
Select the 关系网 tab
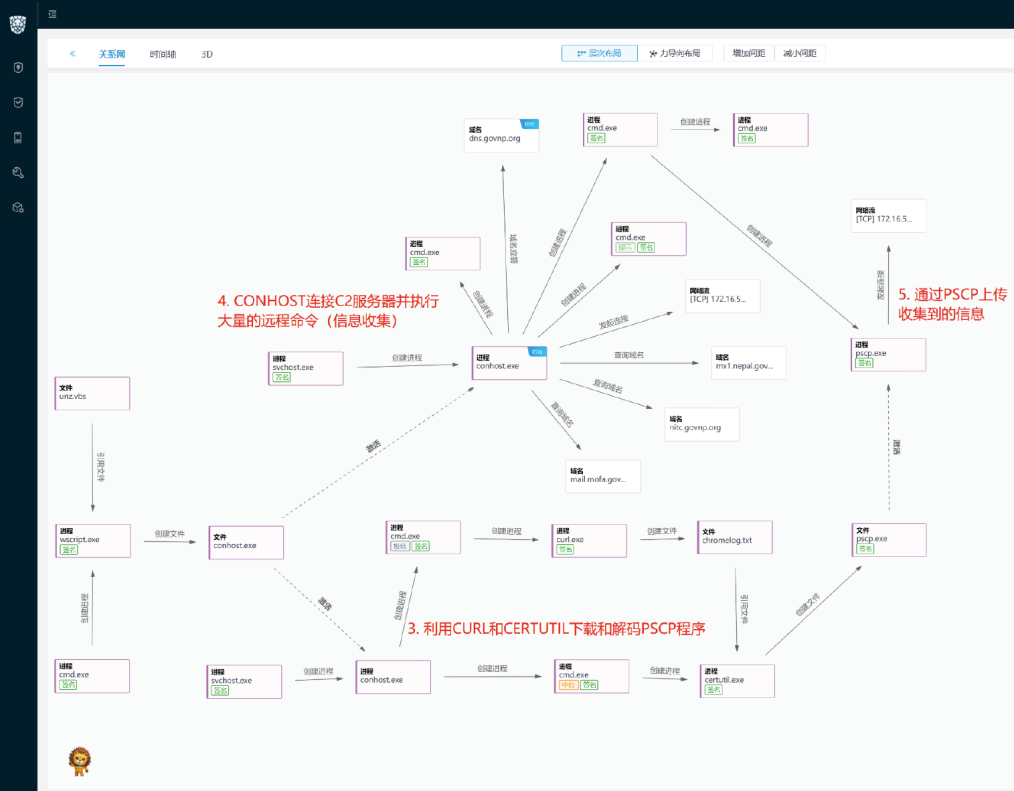click(x=111, y=54)
